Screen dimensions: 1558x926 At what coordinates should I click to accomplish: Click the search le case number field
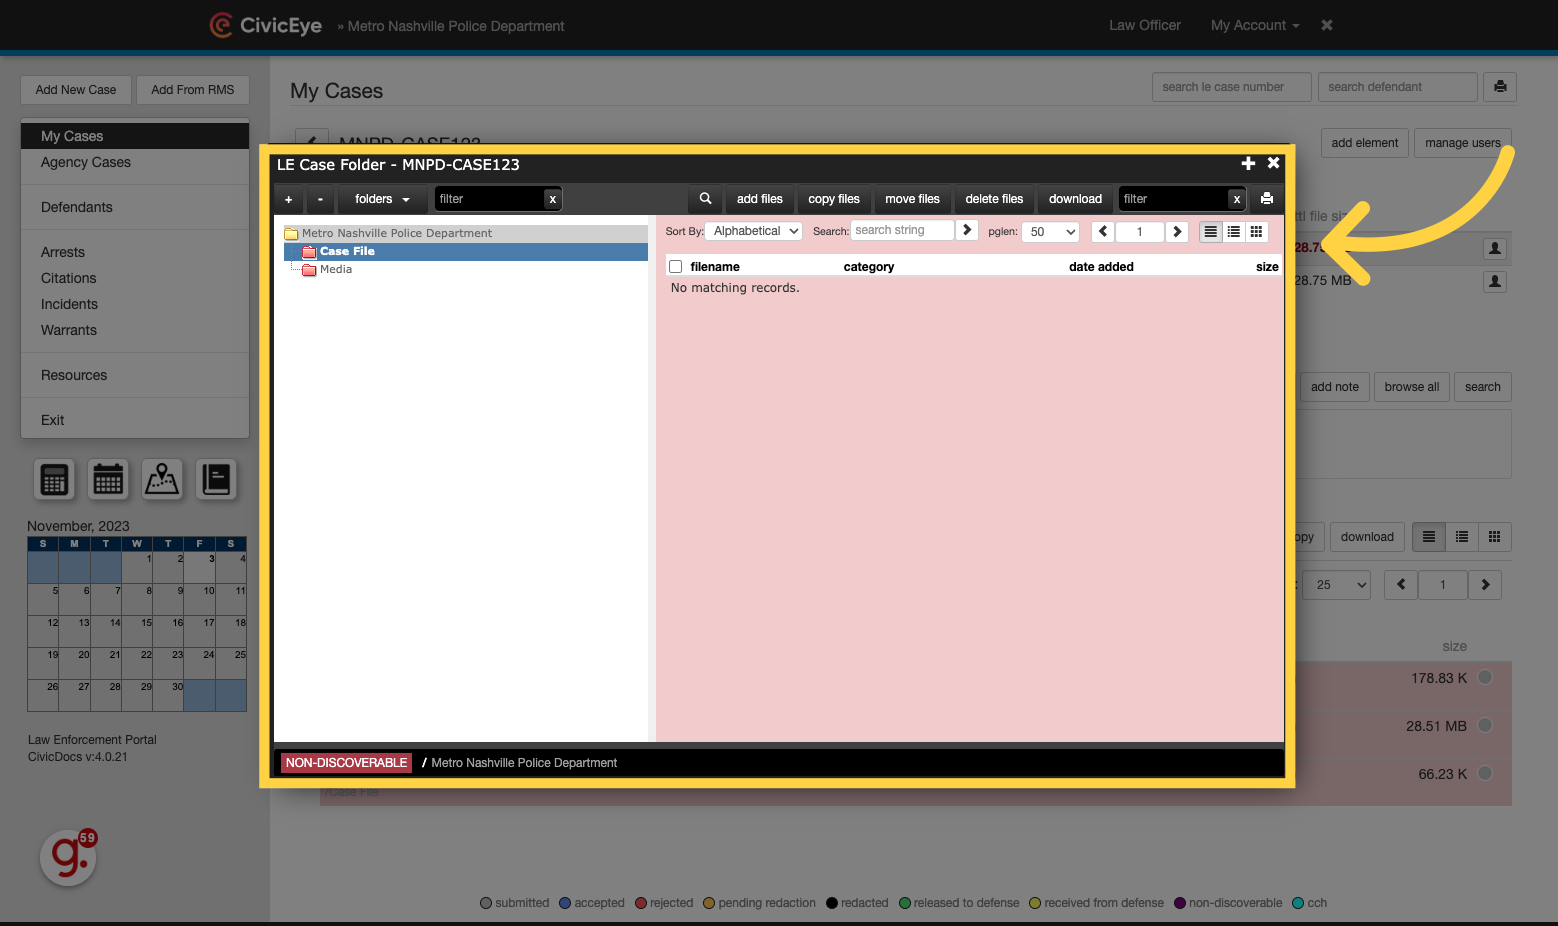1231,87
